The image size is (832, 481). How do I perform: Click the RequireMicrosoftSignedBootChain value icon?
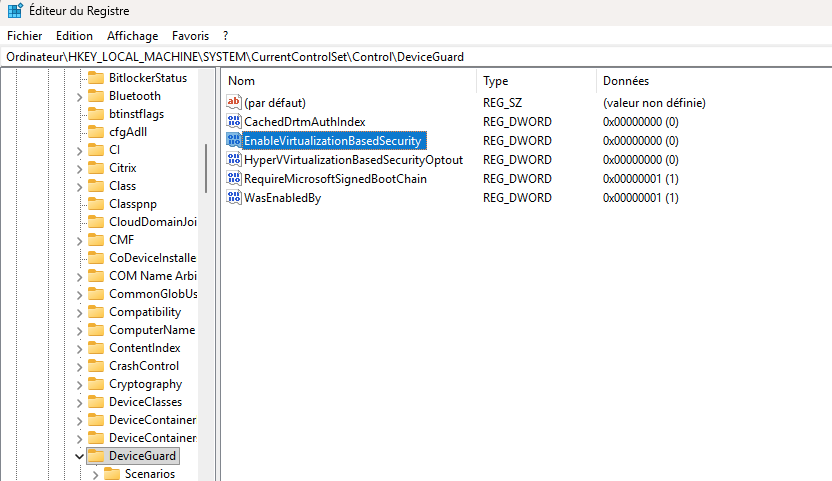pyautogui.click(x=235, y=179)
